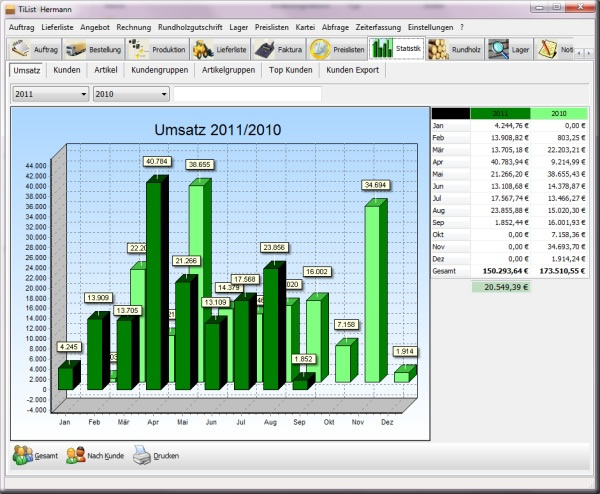Click the 40.784 bar label in chart
The width and height of the screenshot is (600, 494).
(157, 161)
